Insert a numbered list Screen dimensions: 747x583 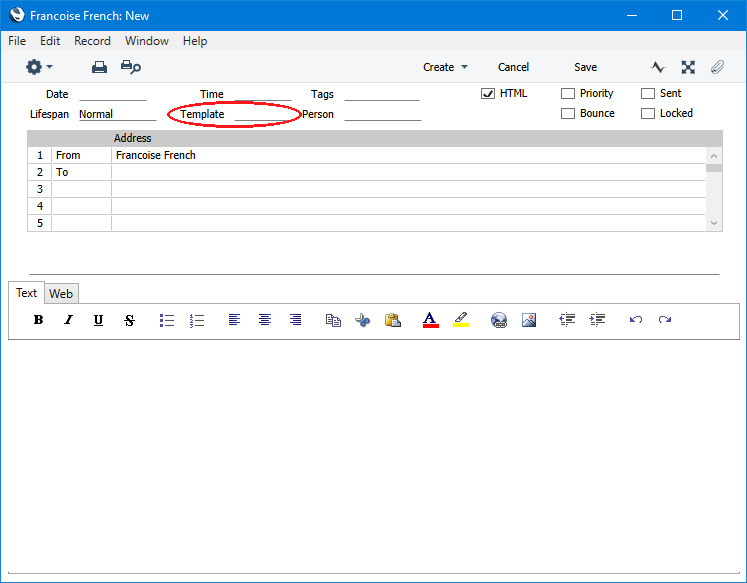click(197, 320)
